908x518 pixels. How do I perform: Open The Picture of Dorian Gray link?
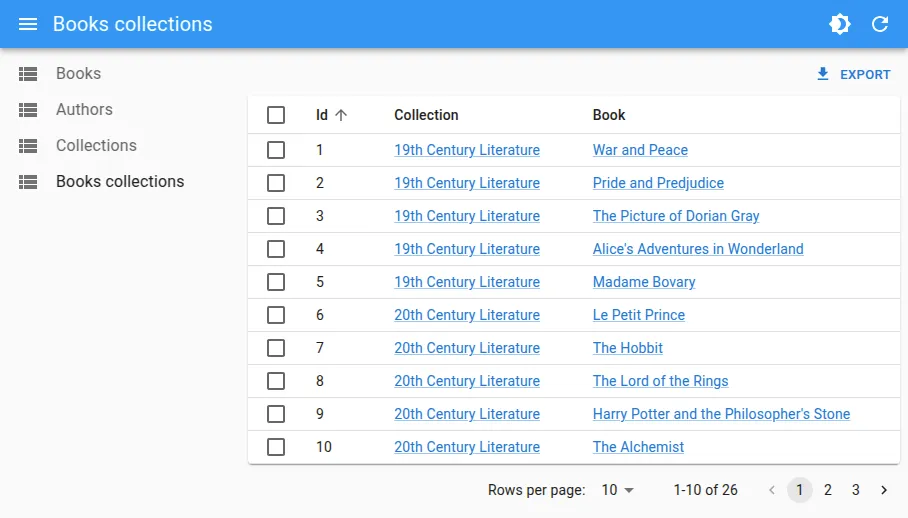click(676, 216)
